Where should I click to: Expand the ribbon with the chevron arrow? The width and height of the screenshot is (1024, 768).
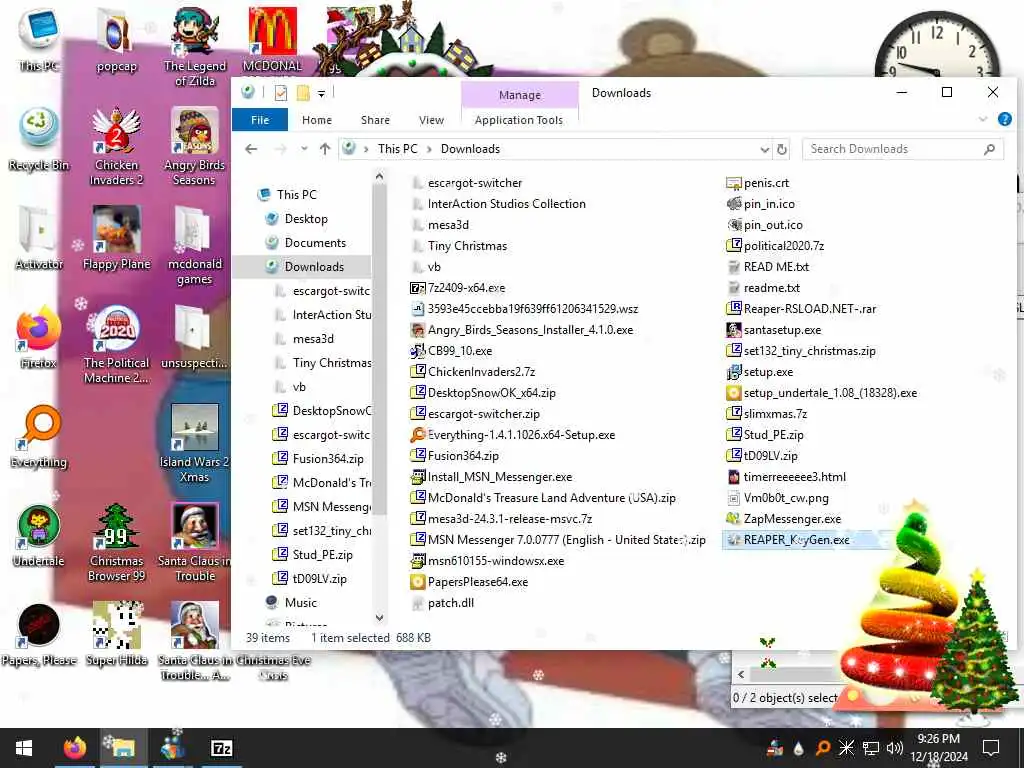click(983, 120)
